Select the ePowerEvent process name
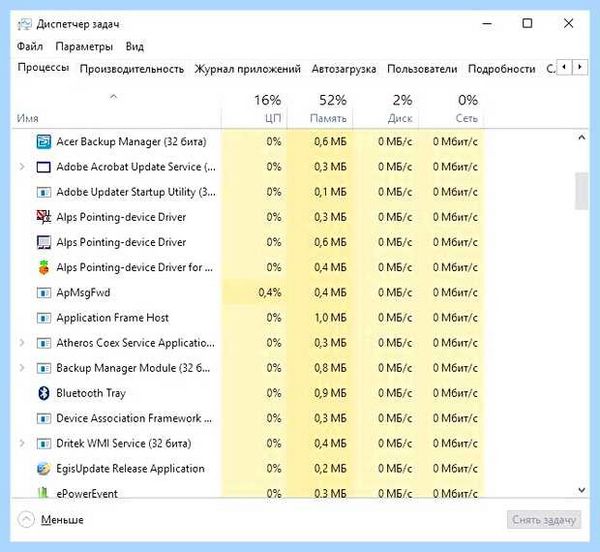This screenshot has height=552, width=600. click(x=87, y=493)
